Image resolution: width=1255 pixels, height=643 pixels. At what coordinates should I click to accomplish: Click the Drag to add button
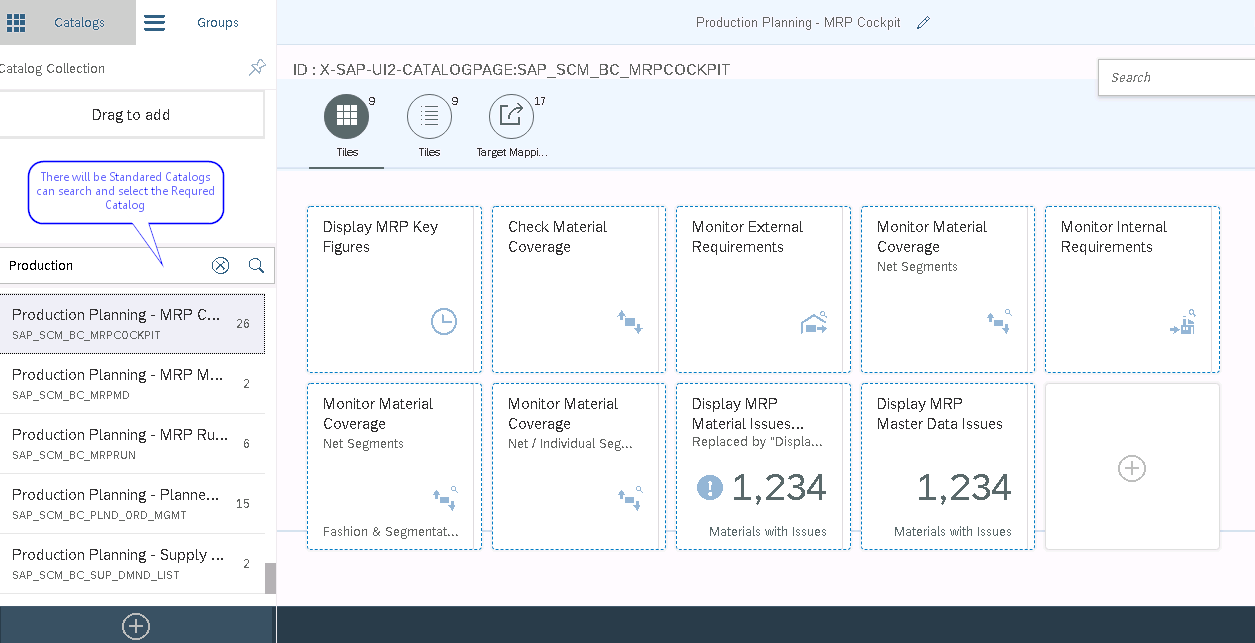point(131,115)
